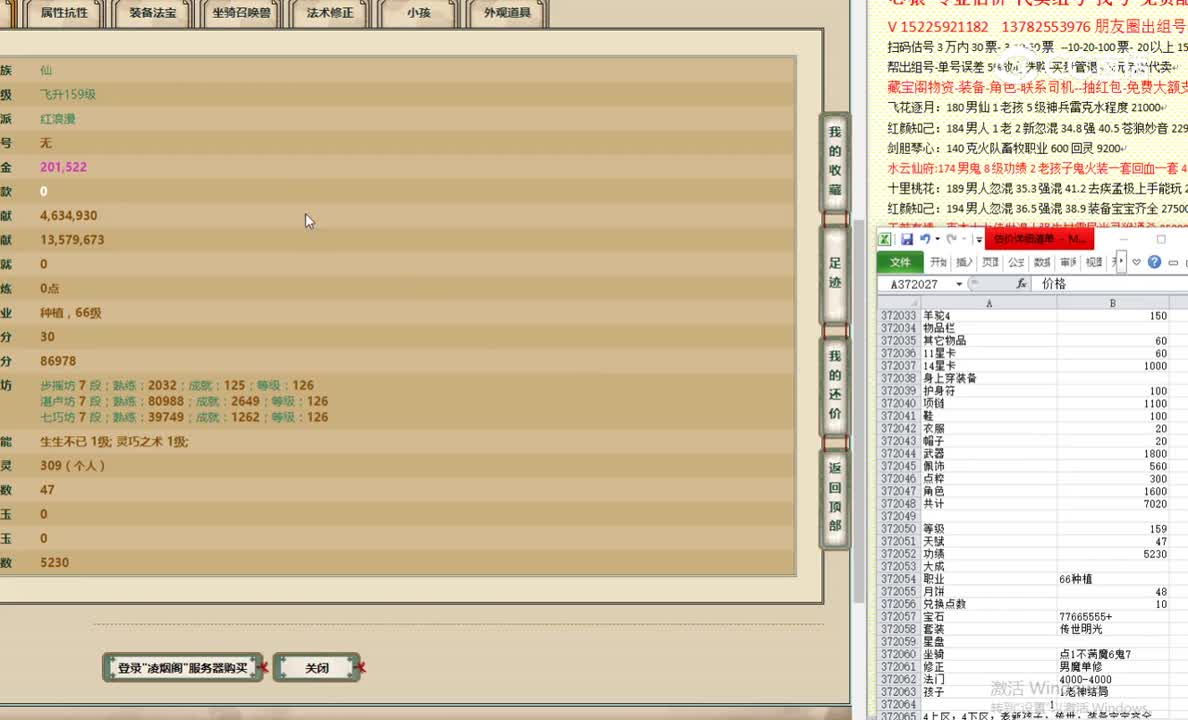Click the heart-shaped ribbon minimize icon
The height and width of the screenshot is (720, 1188).
click(x=1136, y=262)
